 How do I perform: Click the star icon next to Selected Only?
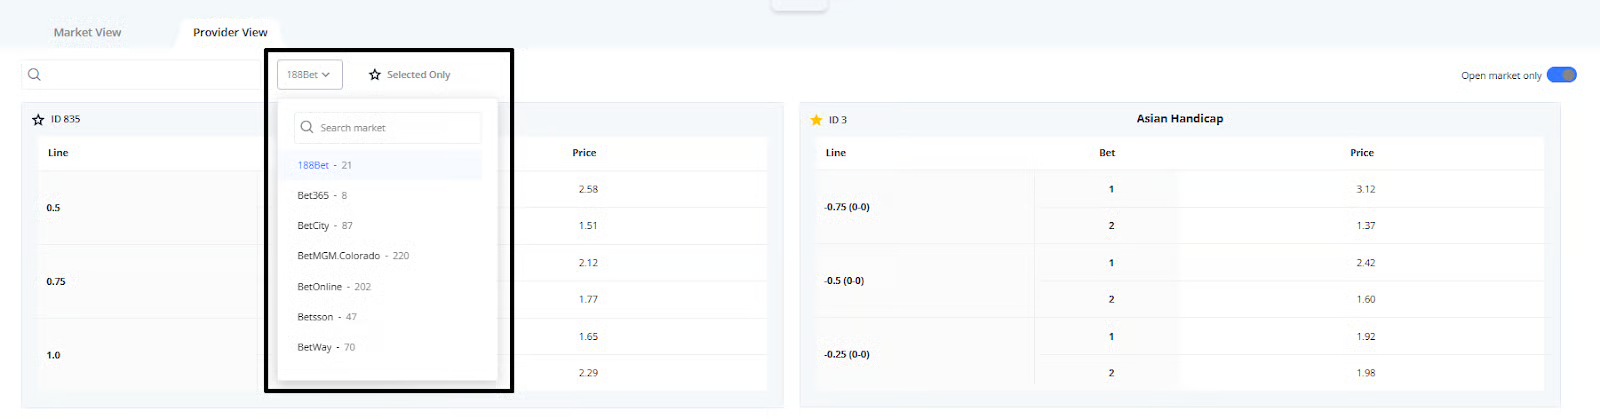[375, 75]
